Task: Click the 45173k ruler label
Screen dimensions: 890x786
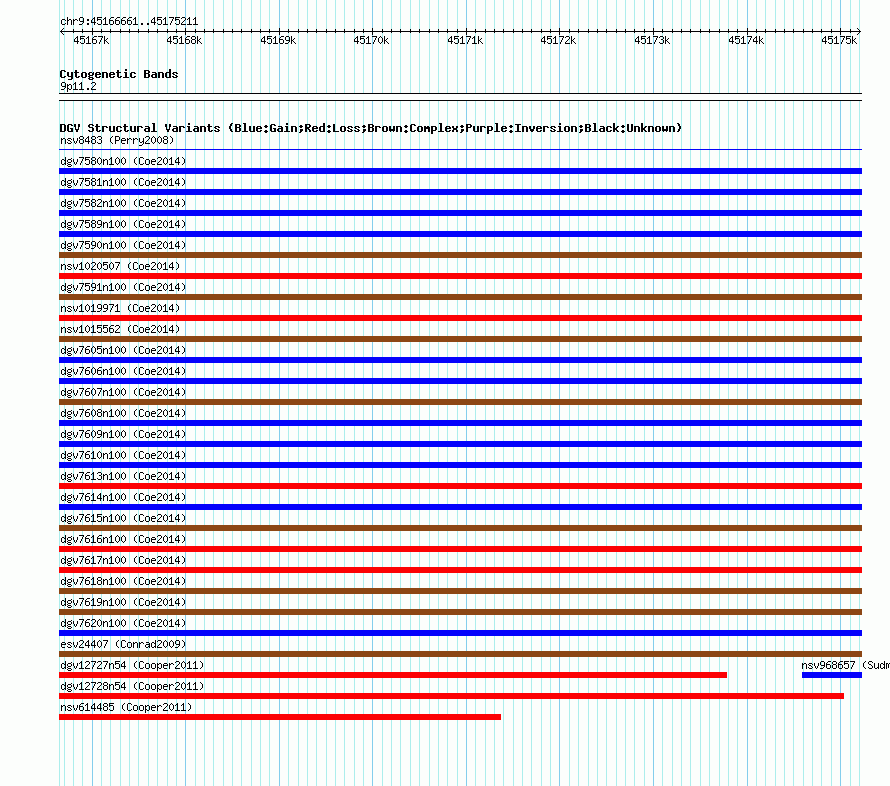Action: (652, 40)
